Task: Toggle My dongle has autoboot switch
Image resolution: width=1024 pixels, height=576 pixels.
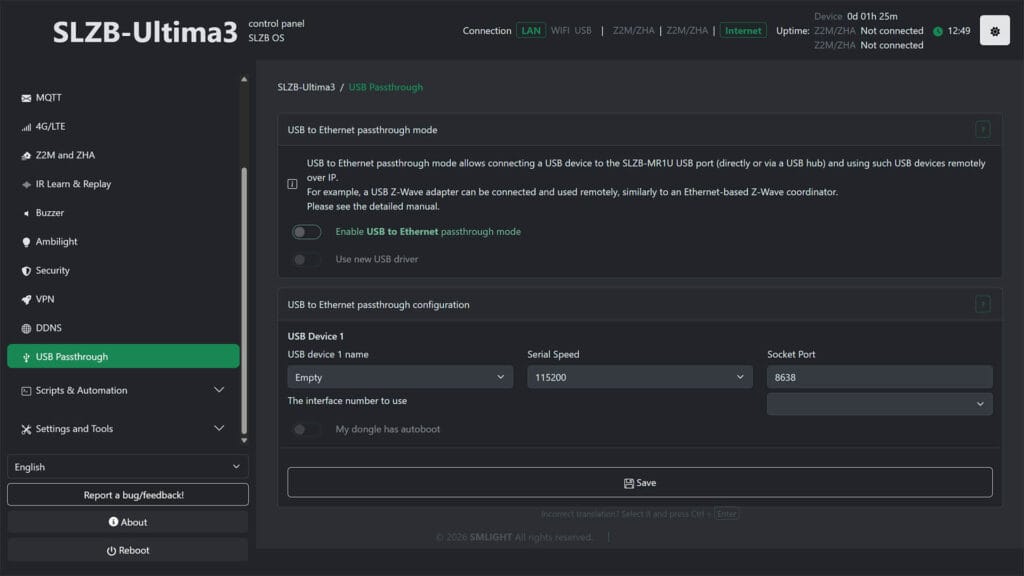Action: [x=306, y=430]
